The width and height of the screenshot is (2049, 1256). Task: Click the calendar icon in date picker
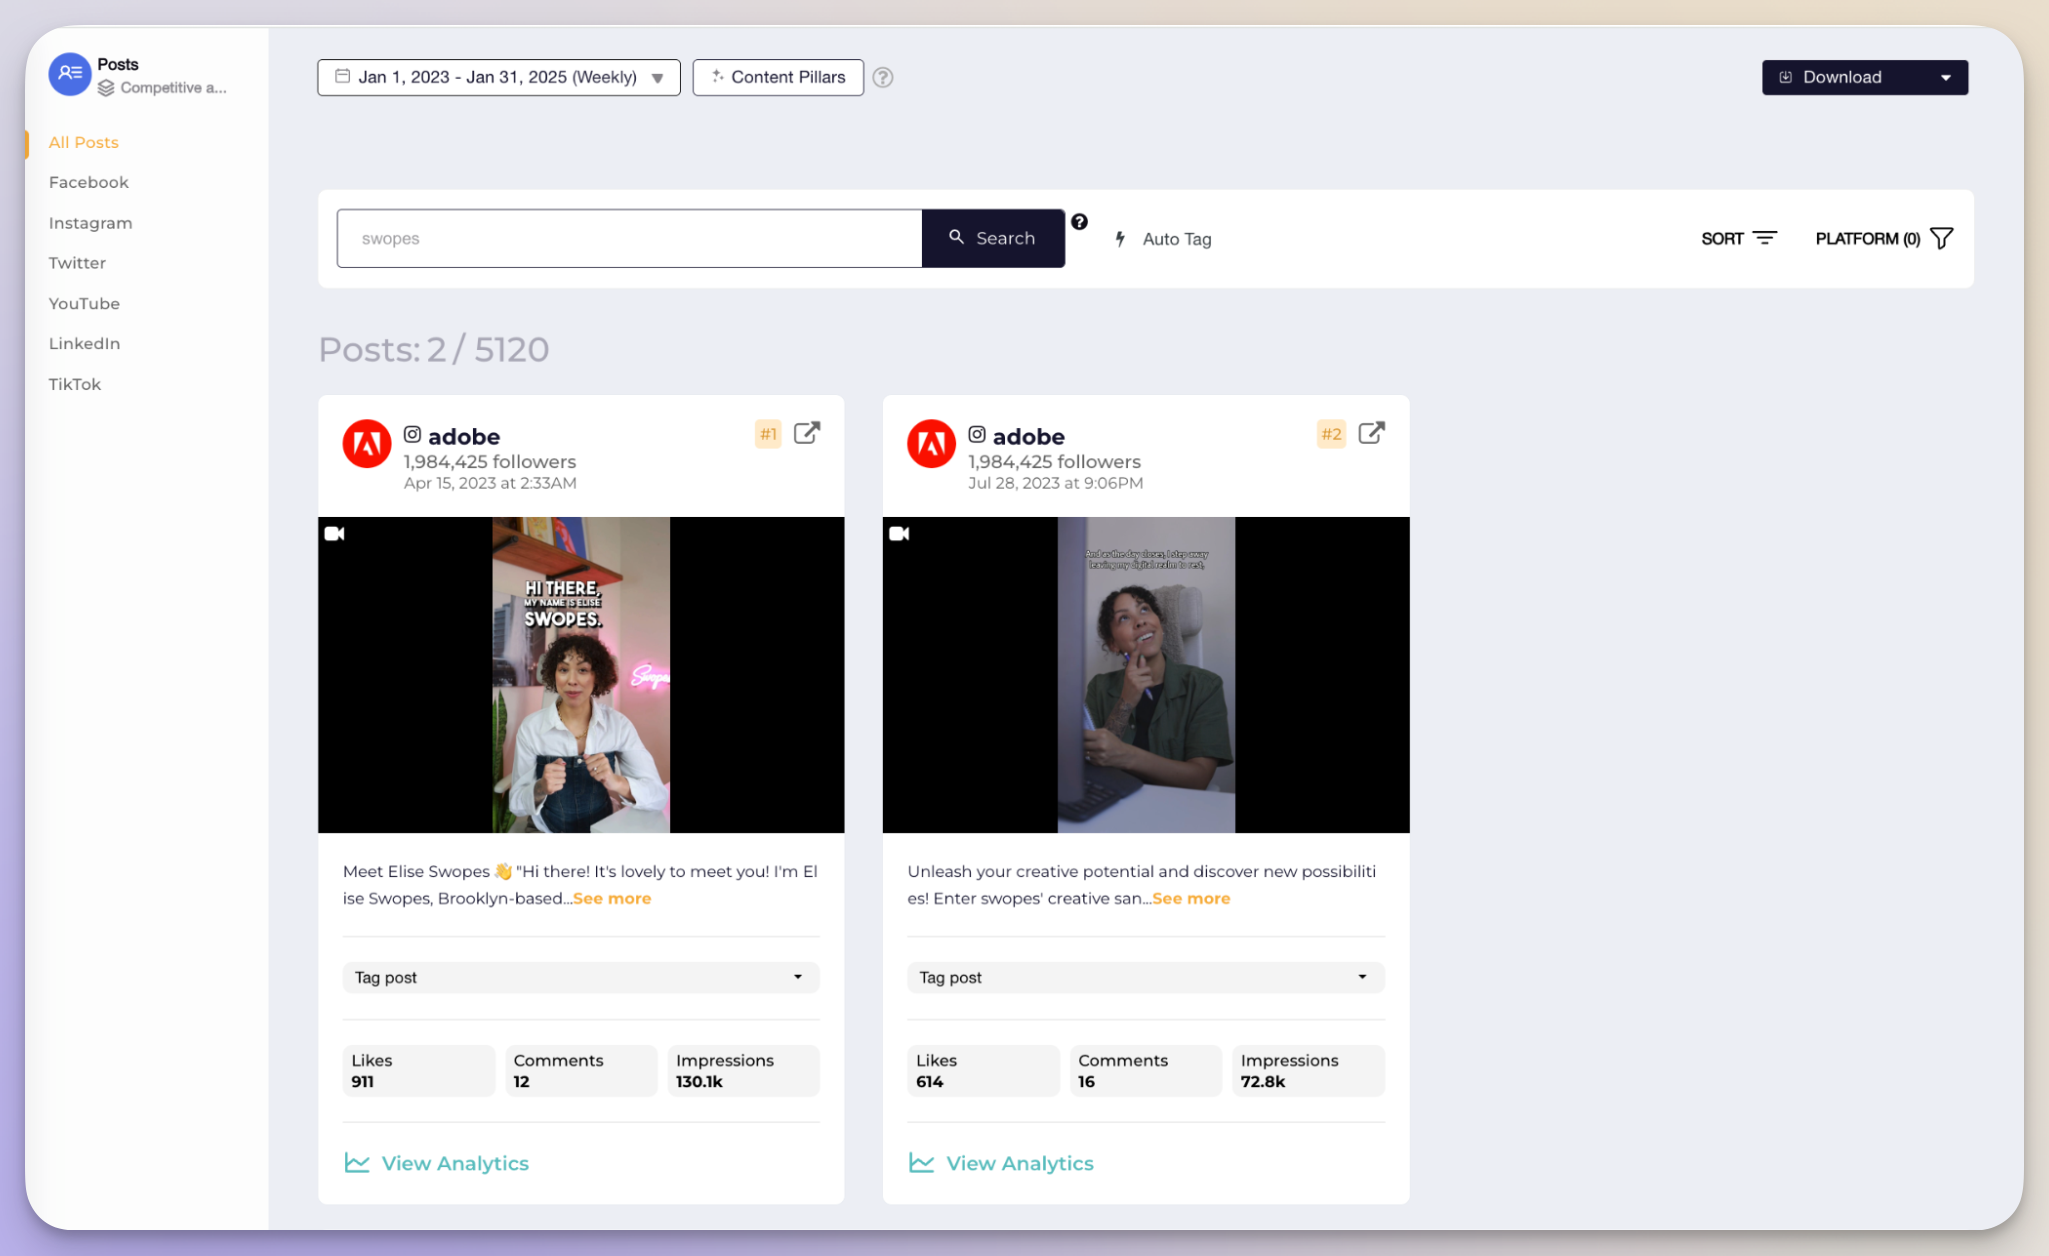(x=342, y=76)
